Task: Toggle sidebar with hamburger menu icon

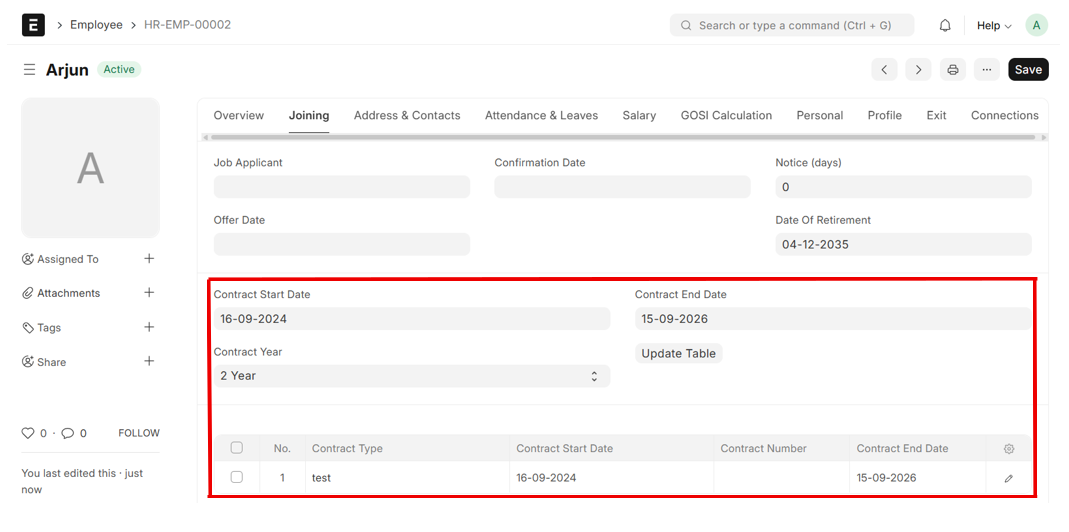Action: (x=29, y=69)
